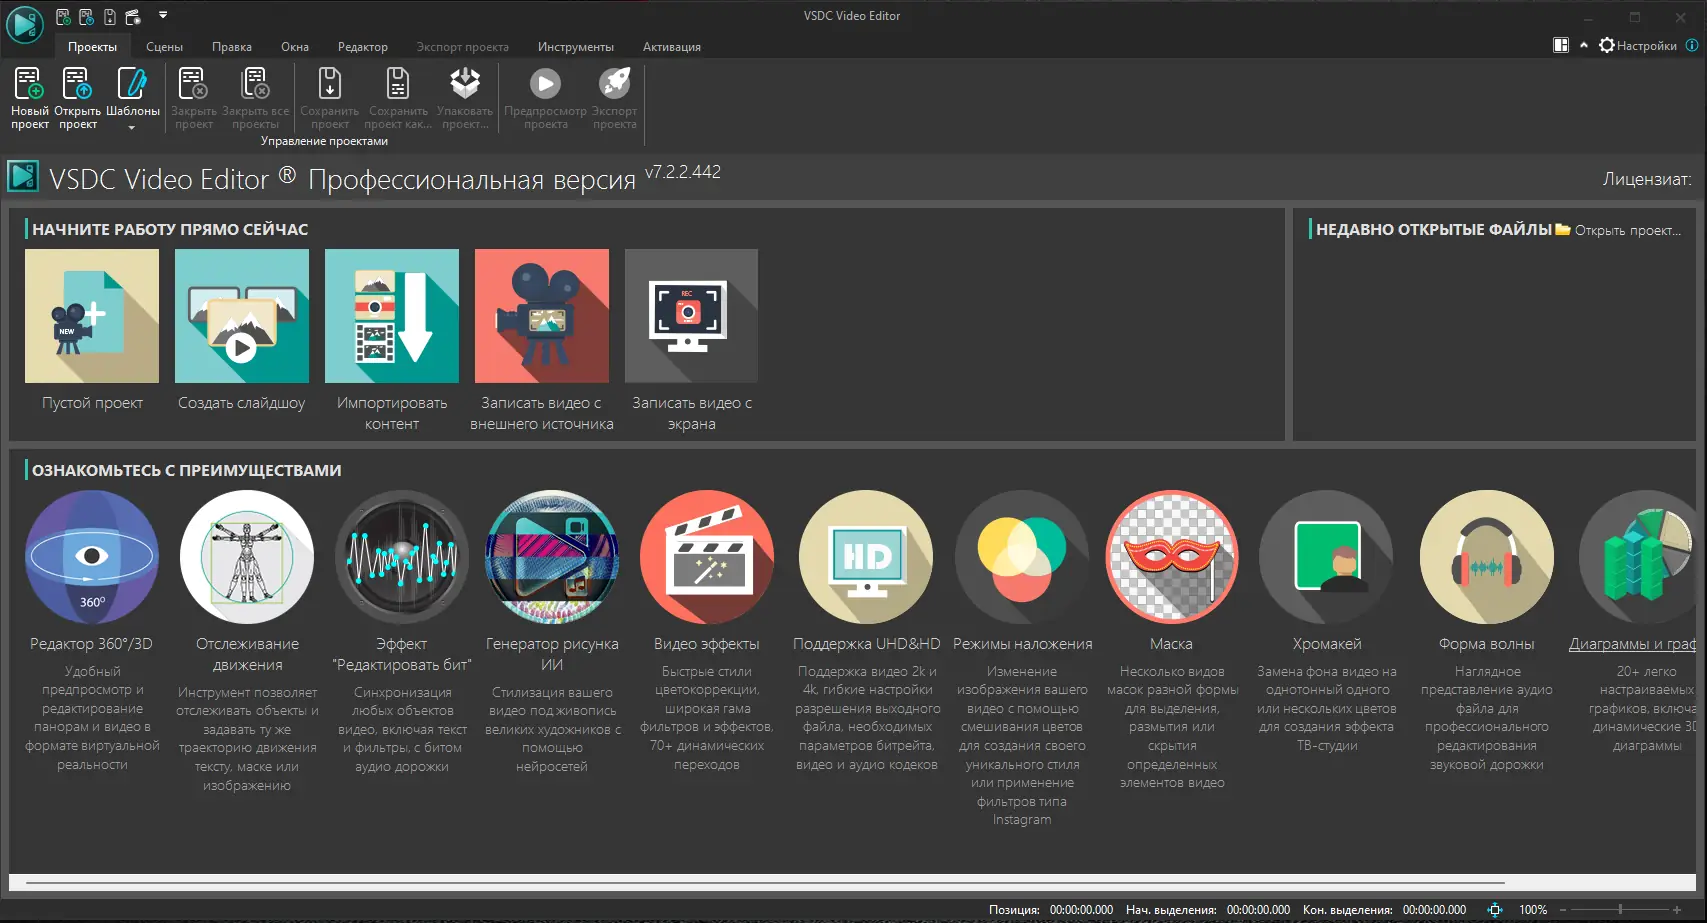Click Новый проект ribbon button

pos(29,97)
